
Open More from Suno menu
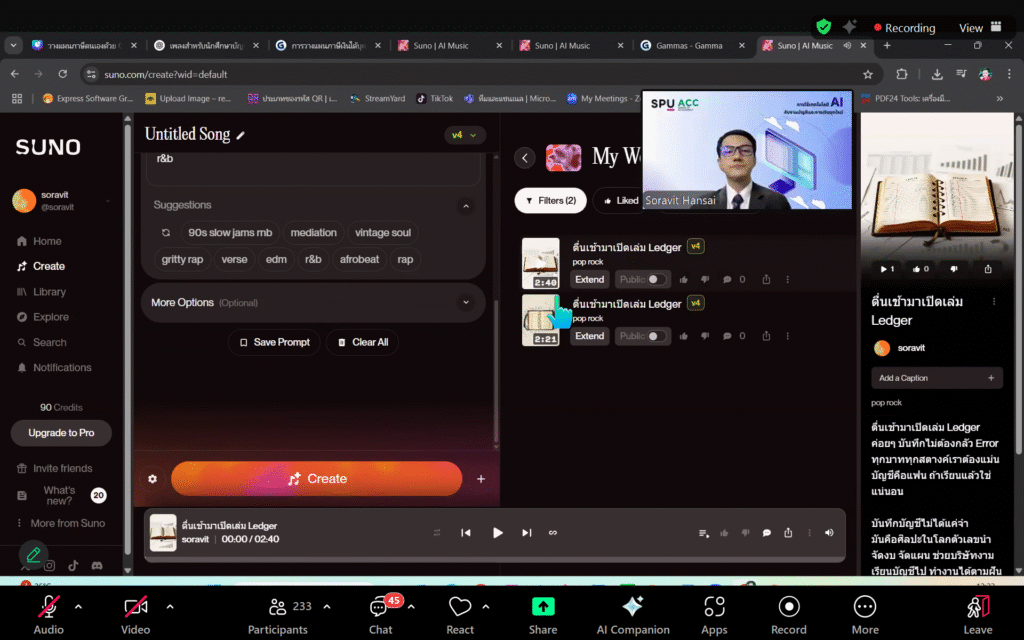60,523
